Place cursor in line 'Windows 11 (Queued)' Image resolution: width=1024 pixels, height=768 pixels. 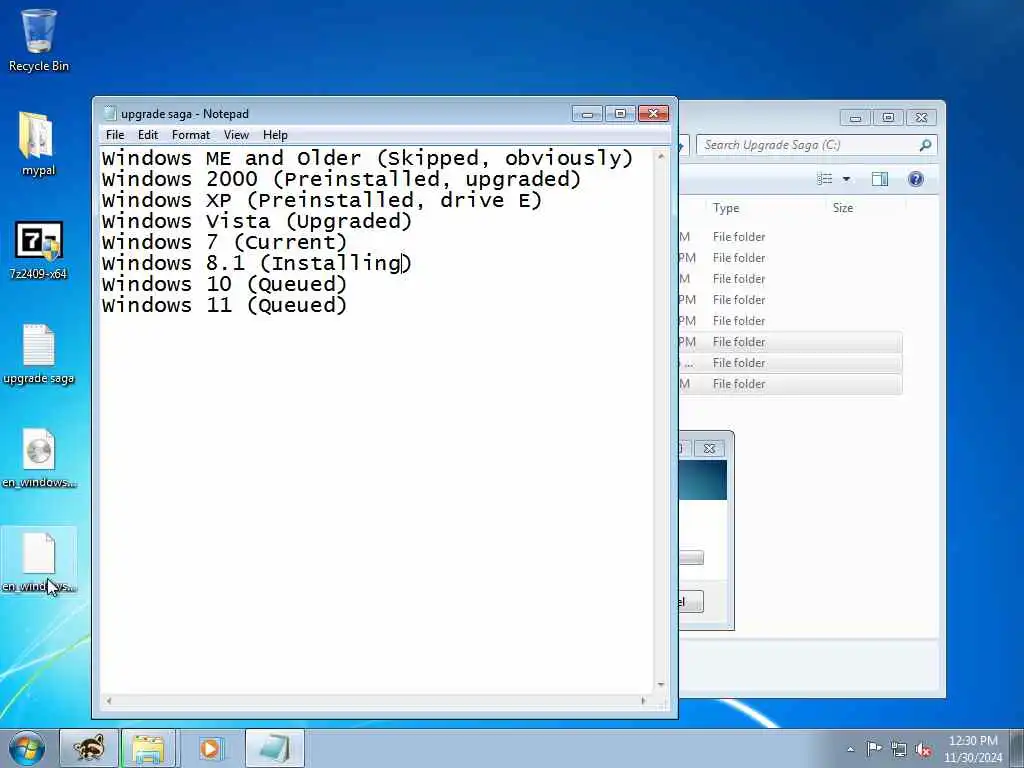tap(224, 305)
